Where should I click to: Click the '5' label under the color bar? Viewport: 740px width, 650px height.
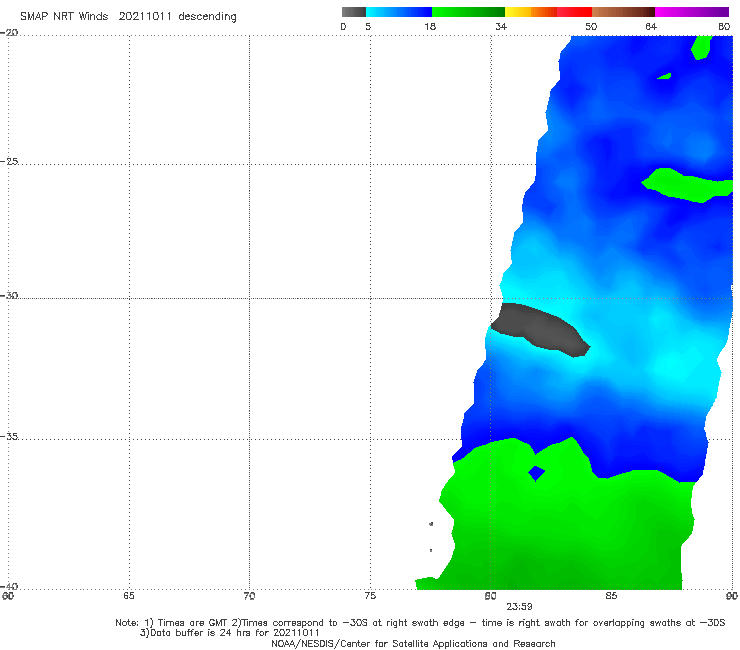368,26
